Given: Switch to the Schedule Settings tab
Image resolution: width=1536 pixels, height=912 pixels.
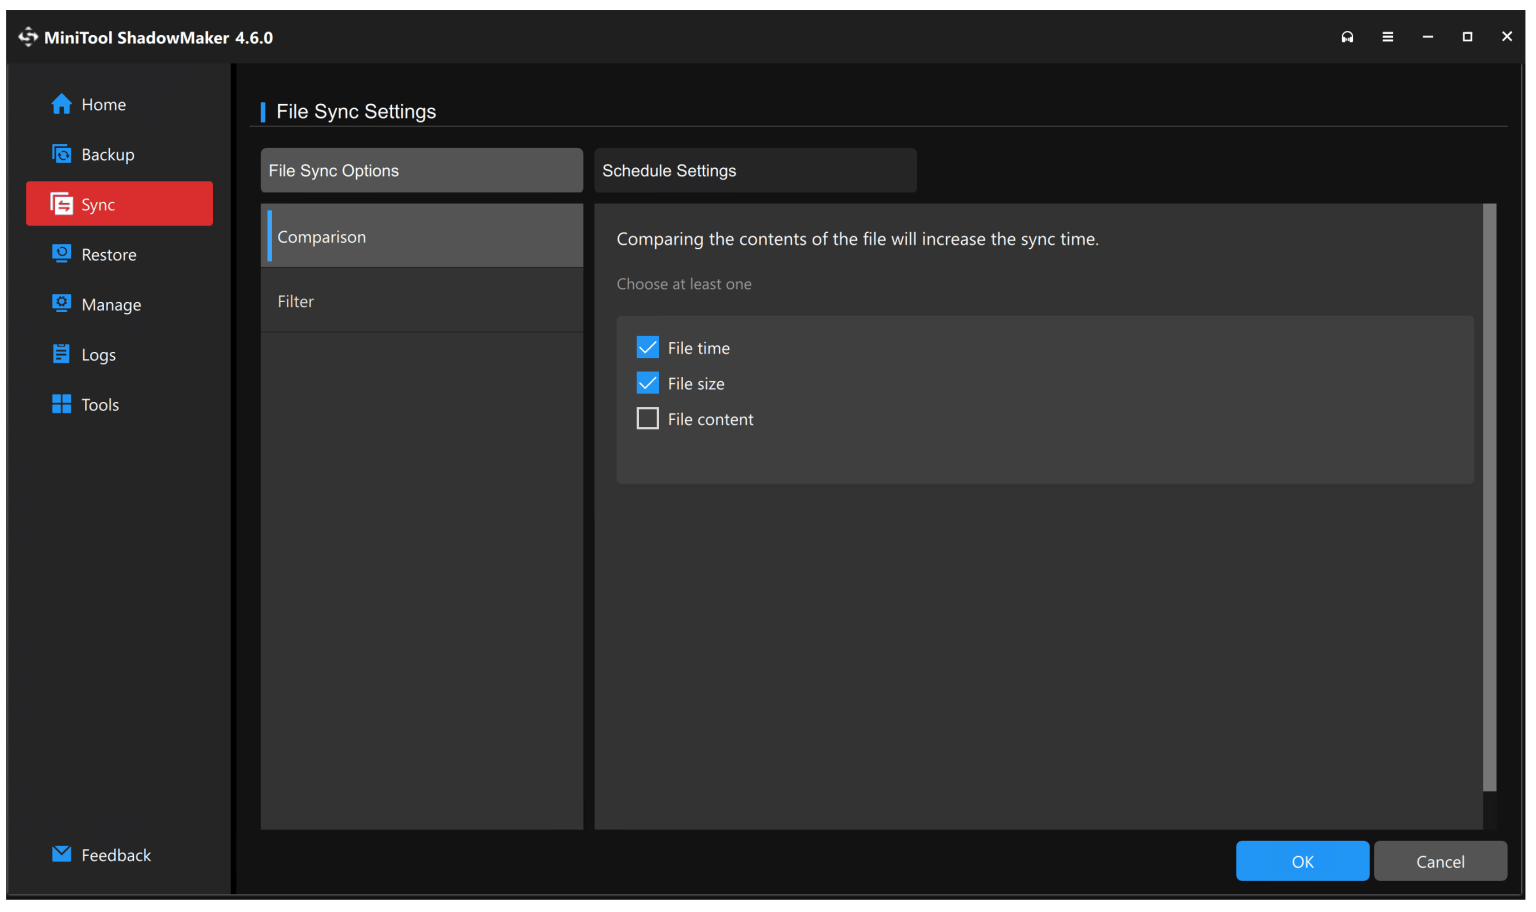Looking at the screenshot, I should [755, 170].
